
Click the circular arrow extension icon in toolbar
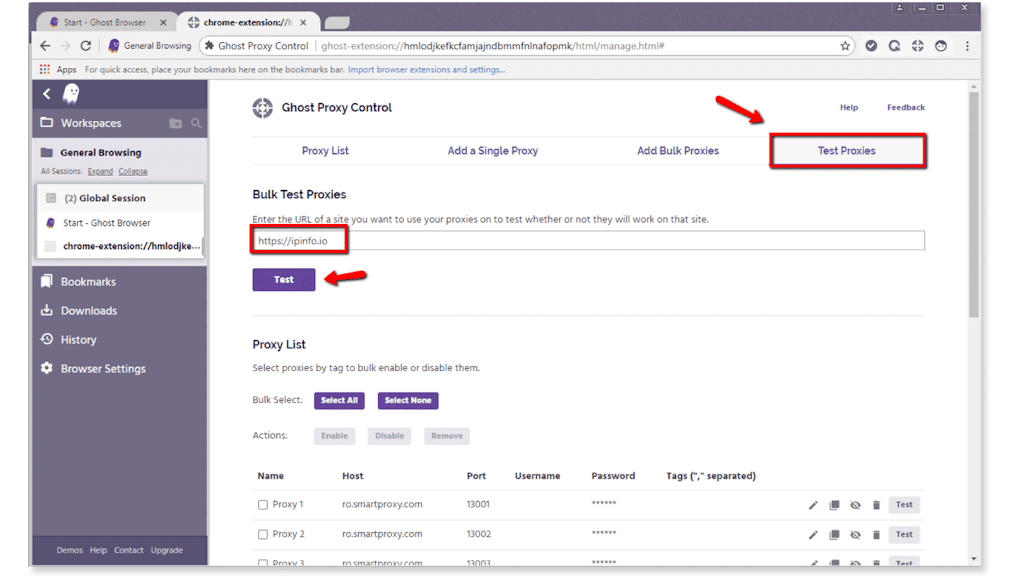[x=894, y=46]
